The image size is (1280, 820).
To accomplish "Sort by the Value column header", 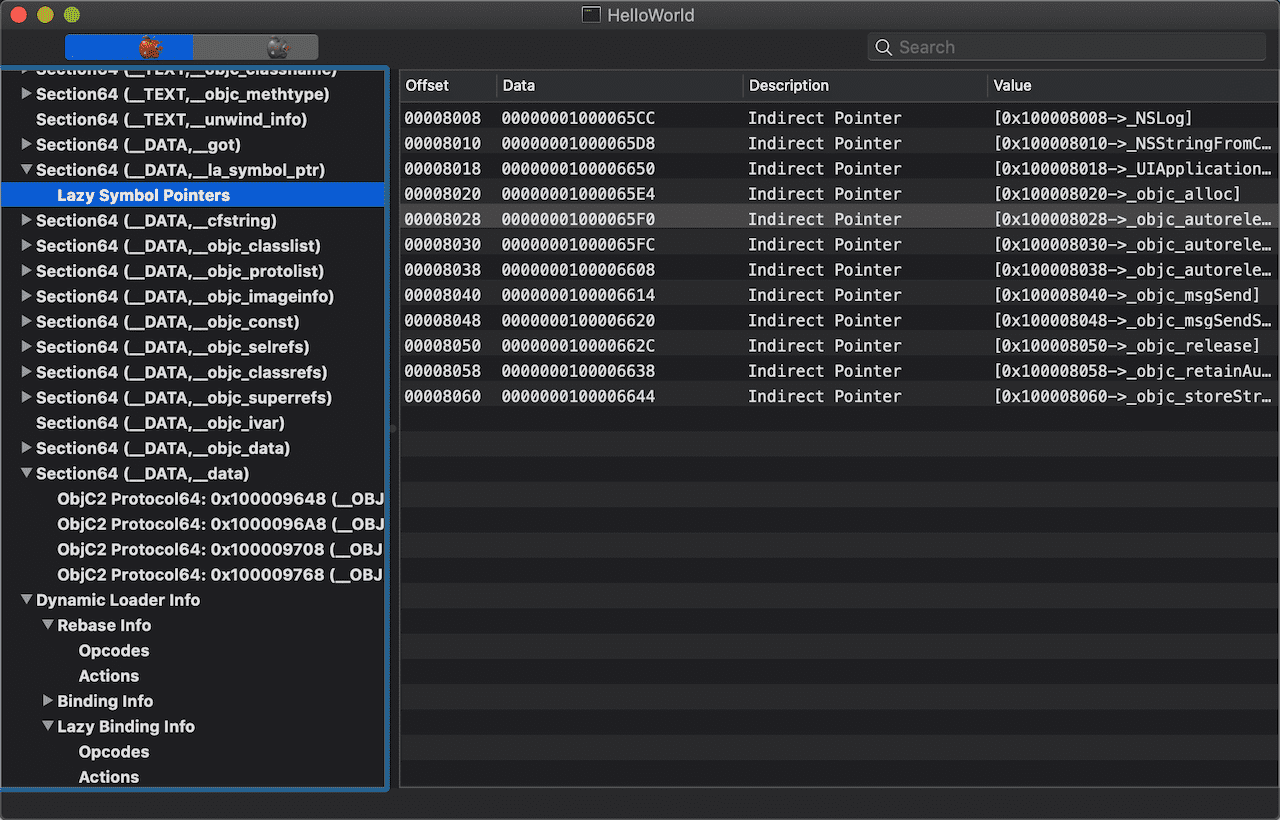I will [x=1134, y=86].
